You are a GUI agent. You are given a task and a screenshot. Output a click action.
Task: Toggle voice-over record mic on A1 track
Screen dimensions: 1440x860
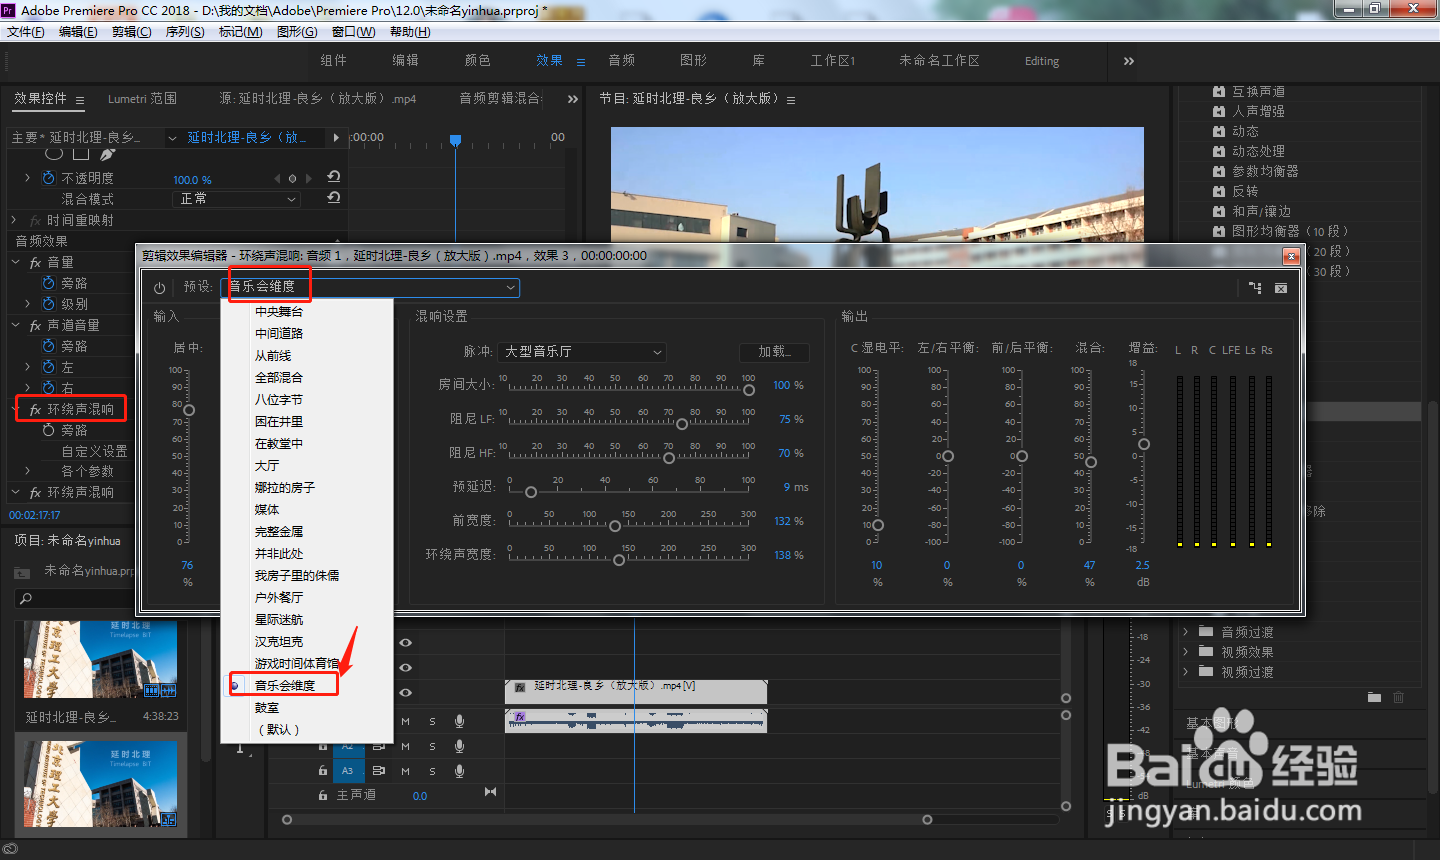tap(459, 721)
